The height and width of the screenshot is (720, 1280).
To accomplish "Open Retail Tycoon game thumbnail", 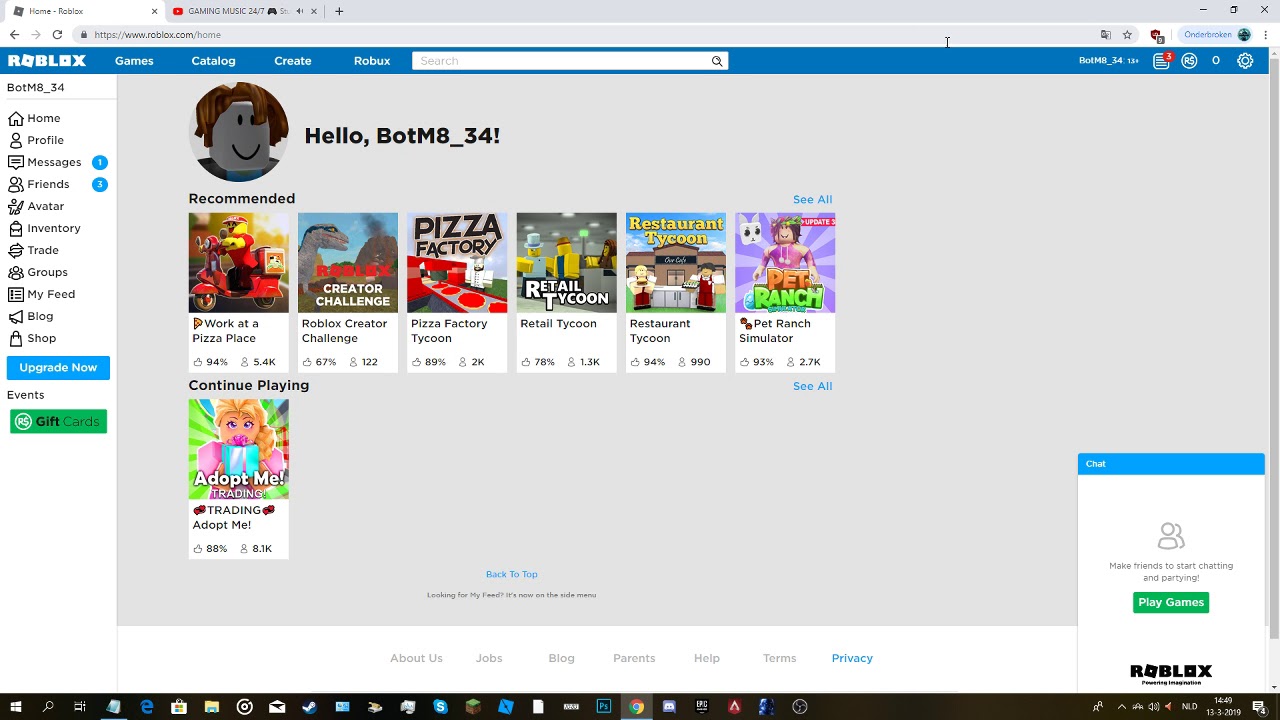I will point(566,262).
